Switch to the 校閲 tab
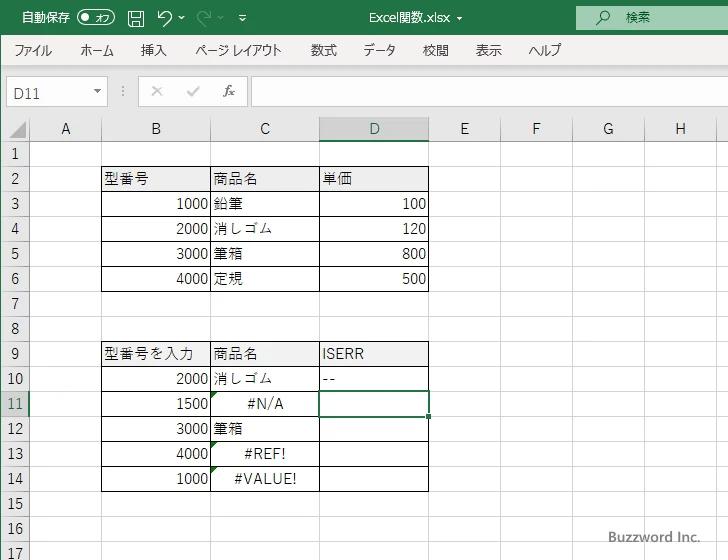 pyautogui.click(x=436, y=50)
